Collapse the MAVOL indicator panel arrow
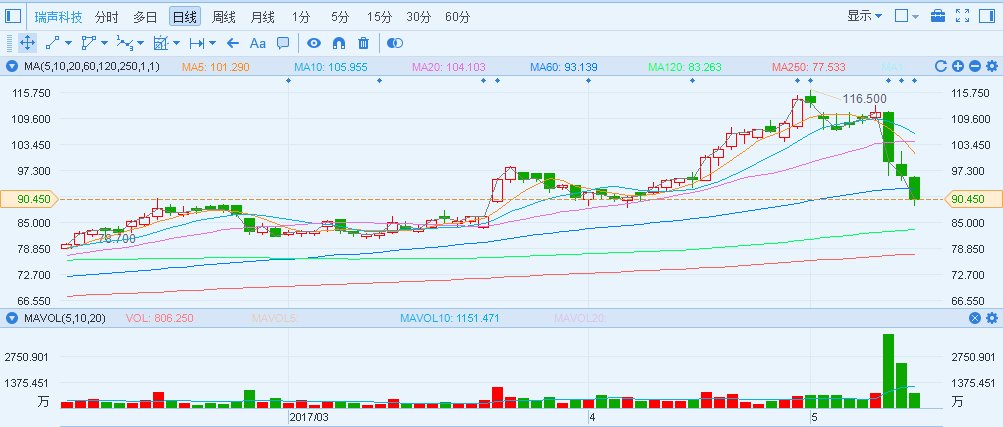 click(12, 318)
